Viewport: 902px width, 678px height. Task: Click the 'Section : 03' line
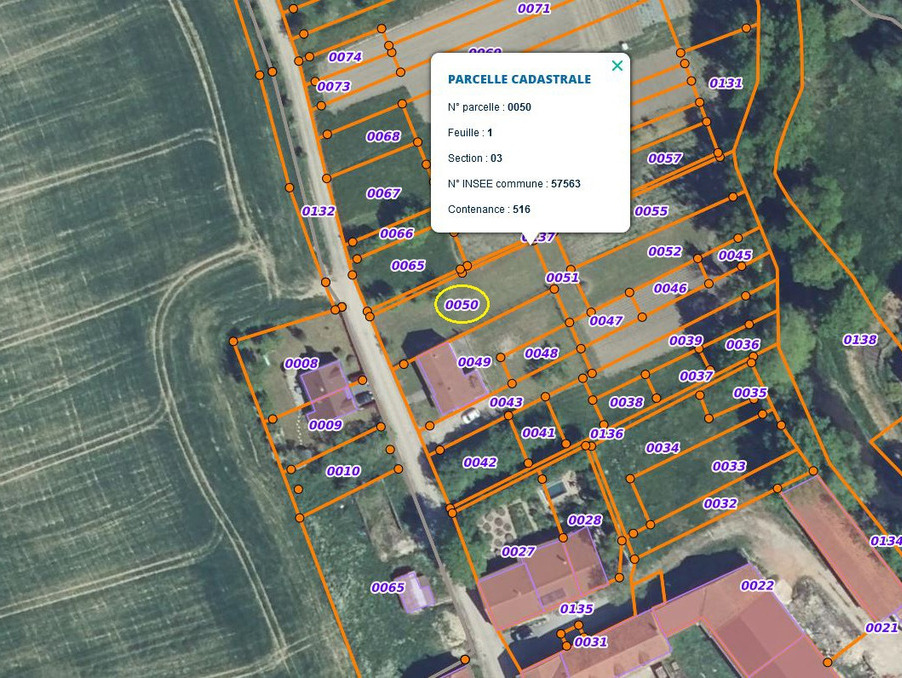point(475,158)
